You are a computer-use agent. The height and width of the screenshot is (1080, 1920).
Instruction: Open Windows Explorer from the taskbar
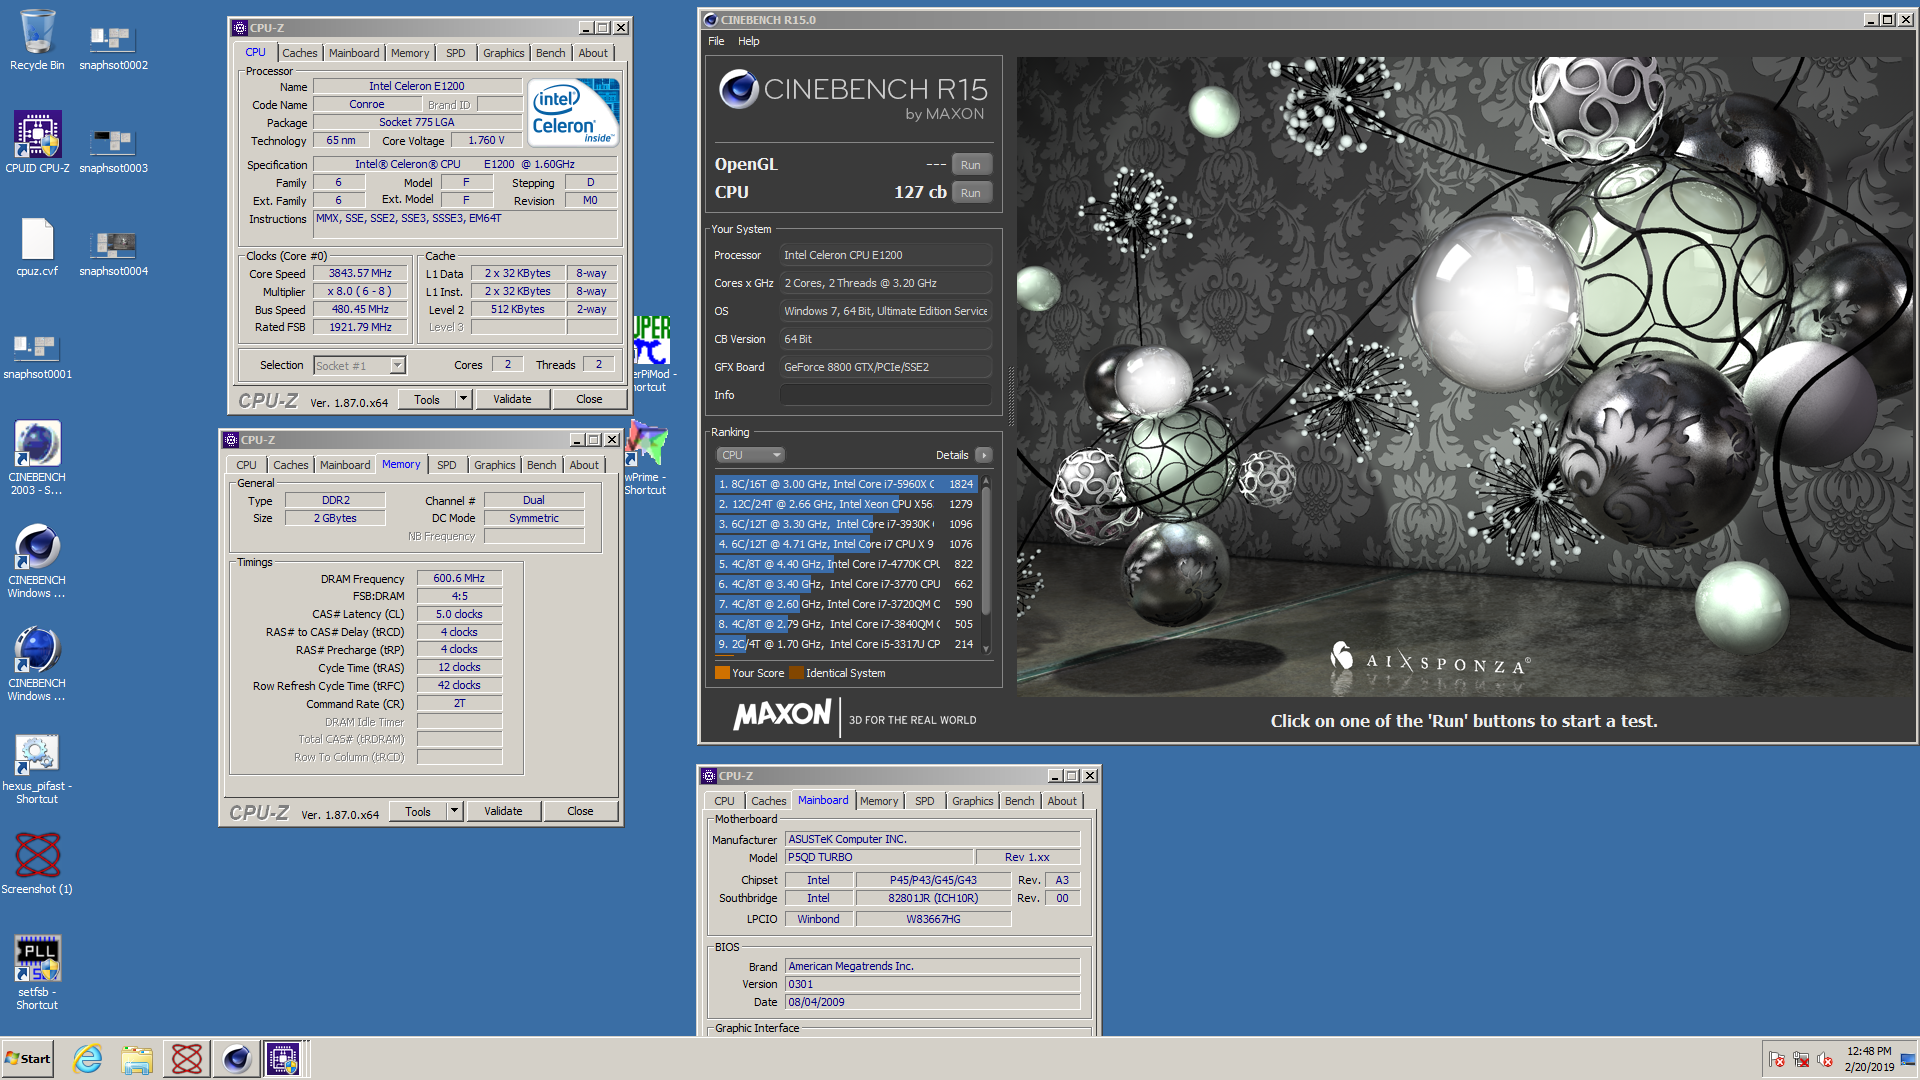coord(137,1059)
